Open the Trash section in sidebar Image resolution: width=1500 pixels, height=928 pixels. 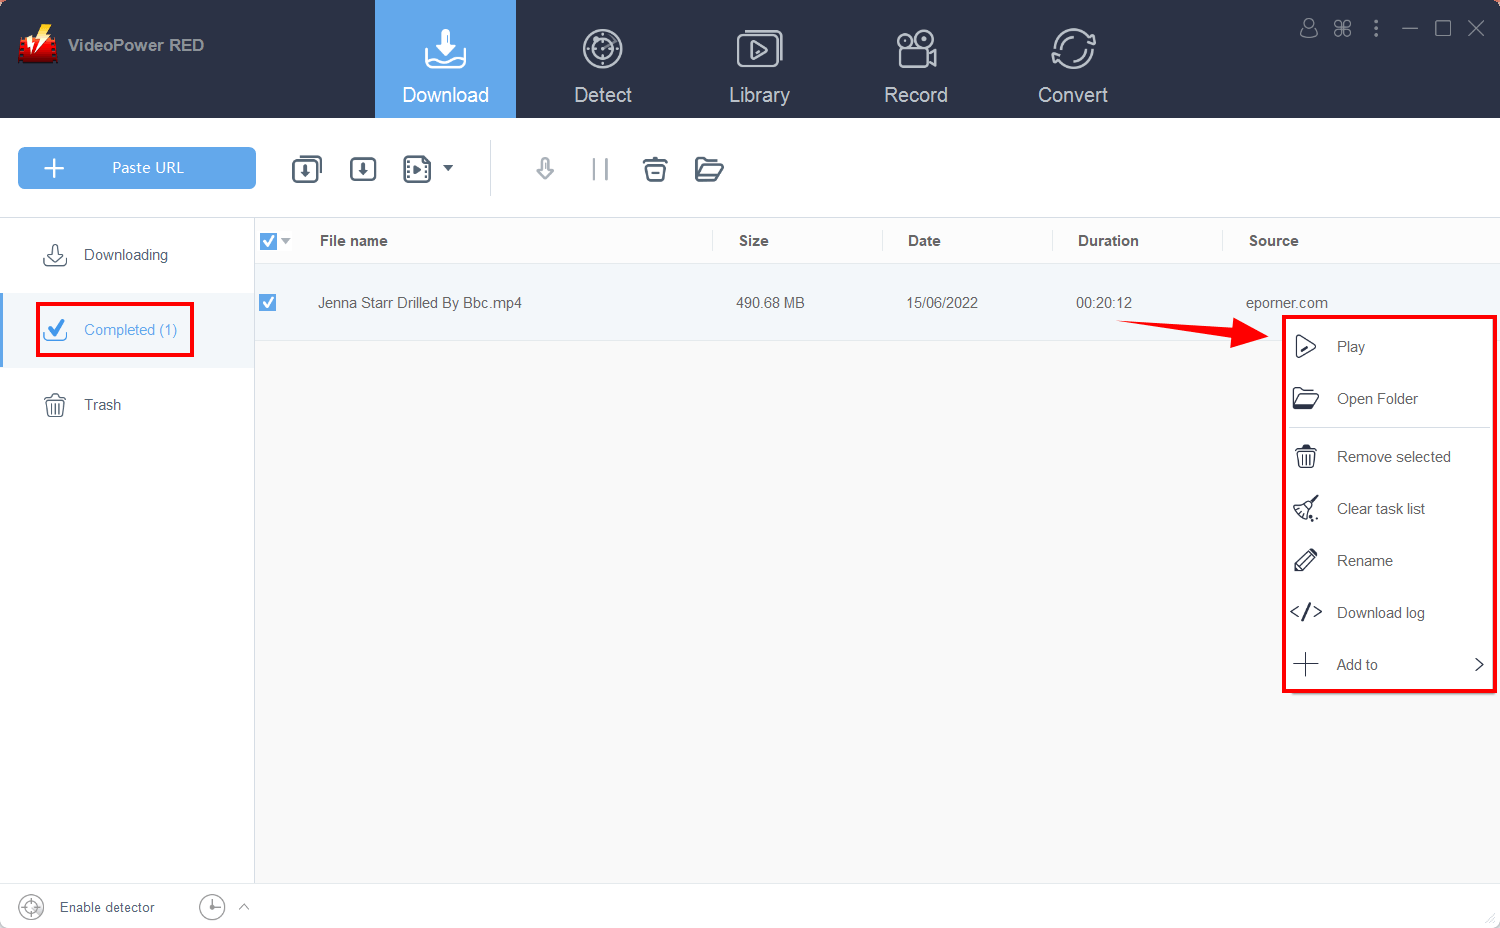[127, 405]
